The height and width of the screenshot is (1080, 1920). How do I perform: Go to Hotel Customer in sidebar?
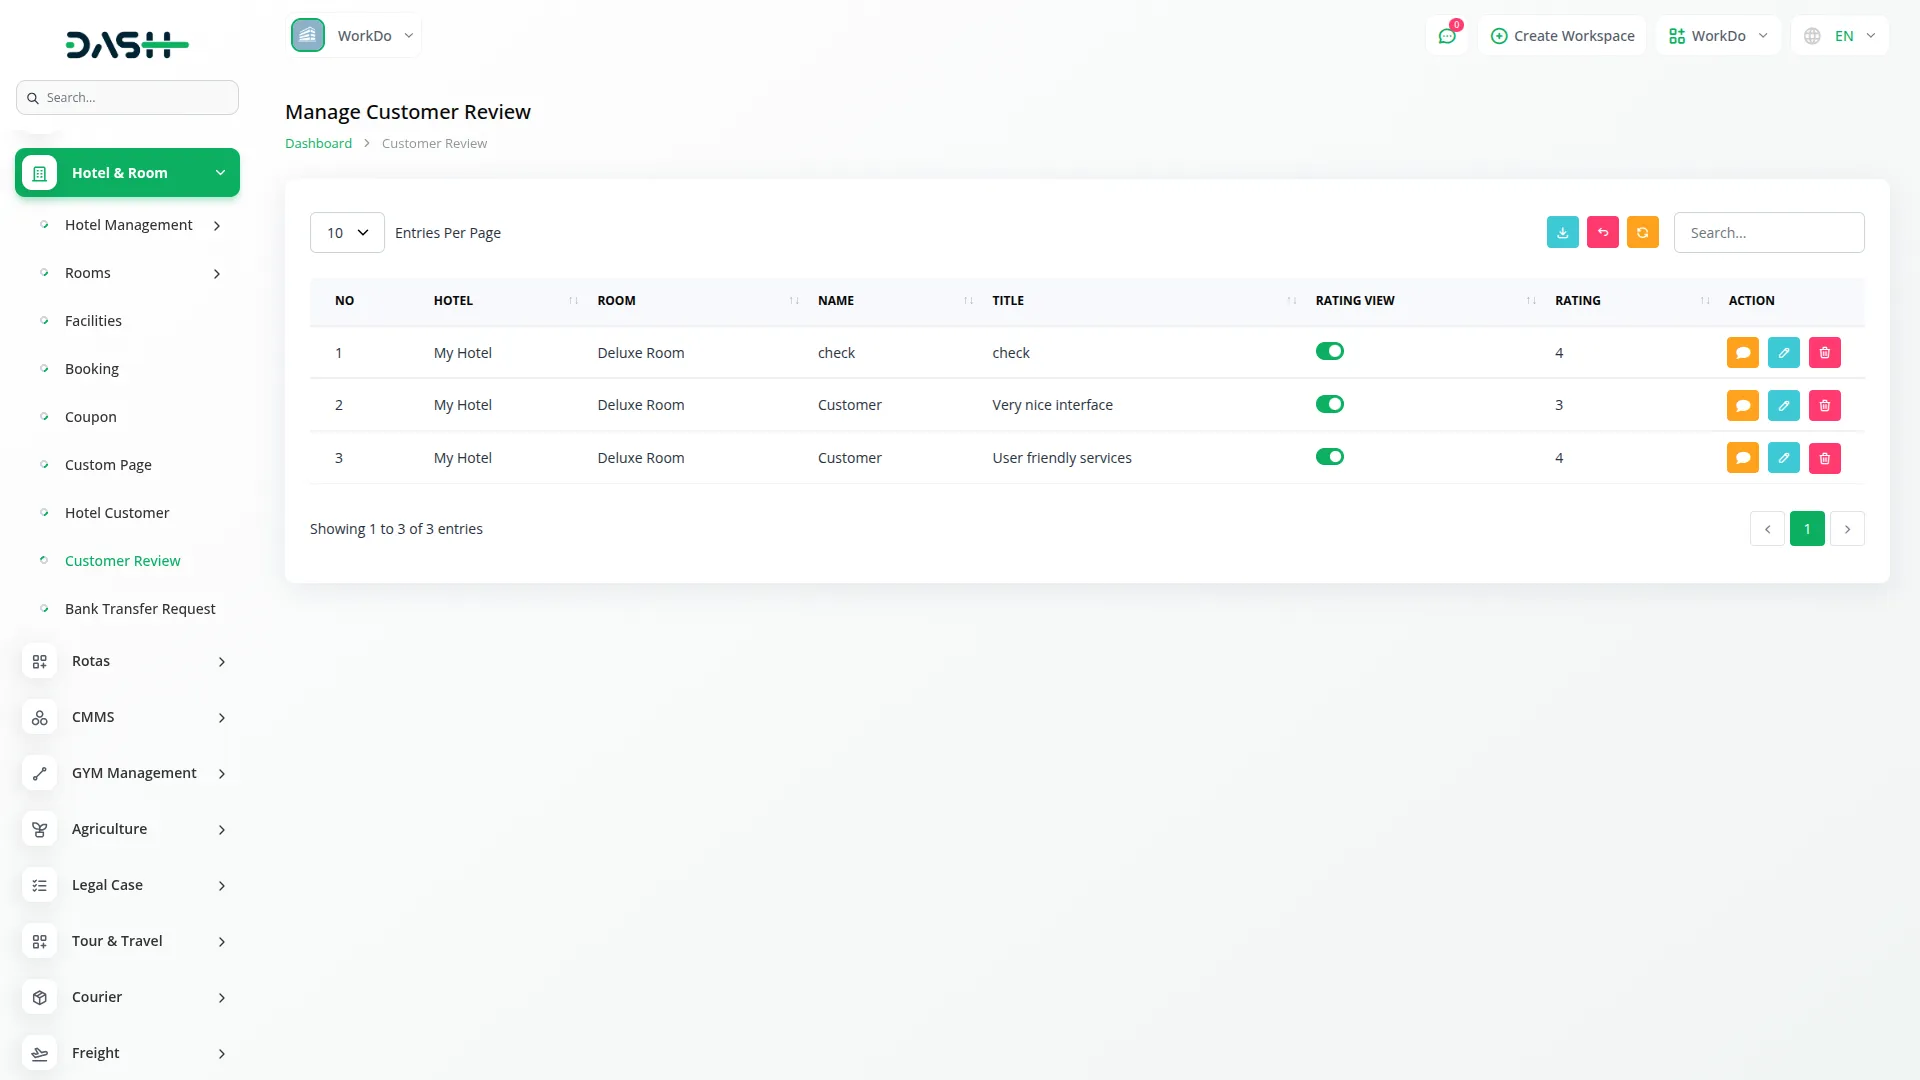tap(117, 513)
